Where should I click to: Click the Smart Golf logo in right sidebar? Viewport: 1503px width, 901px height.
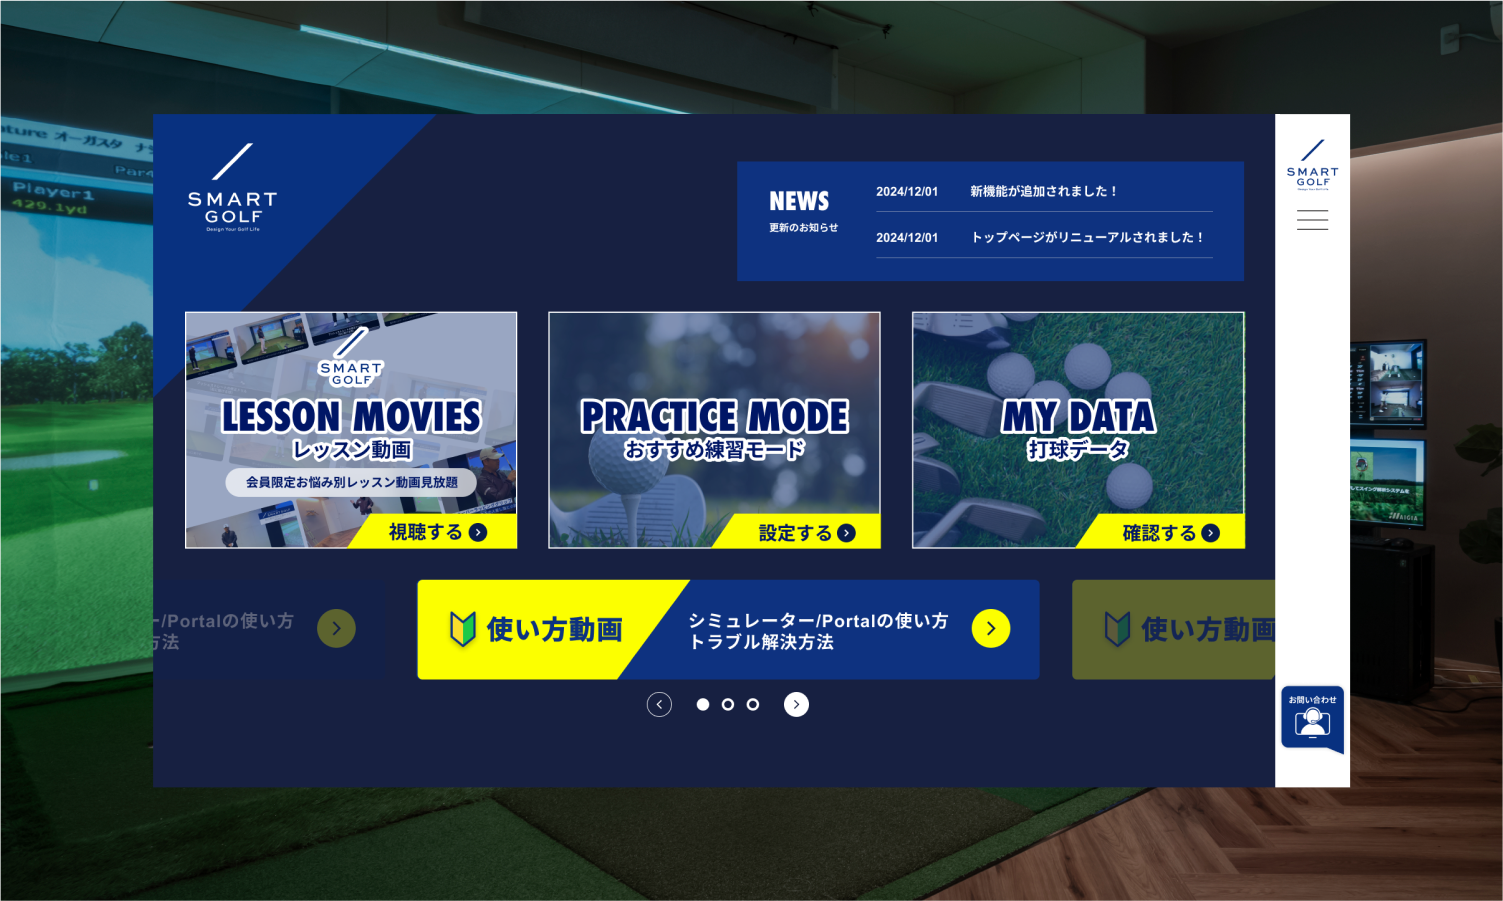1312,164
